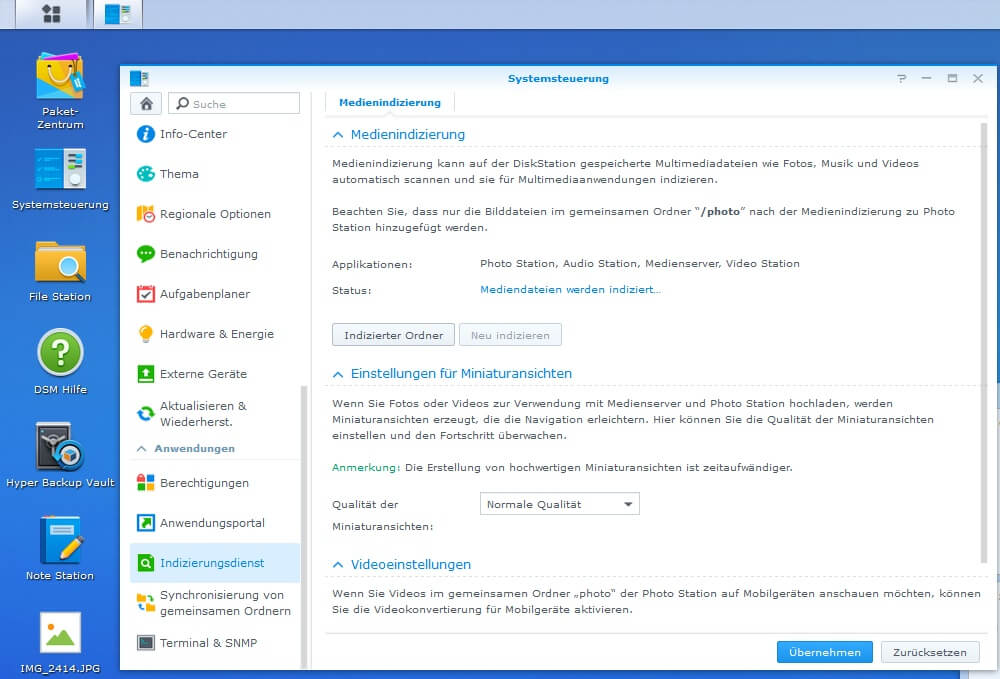The image size is (1000, 679).
Task: Click the home icon in Systemsteuerung
Action: pyautogui.click(x=146, y=103)
